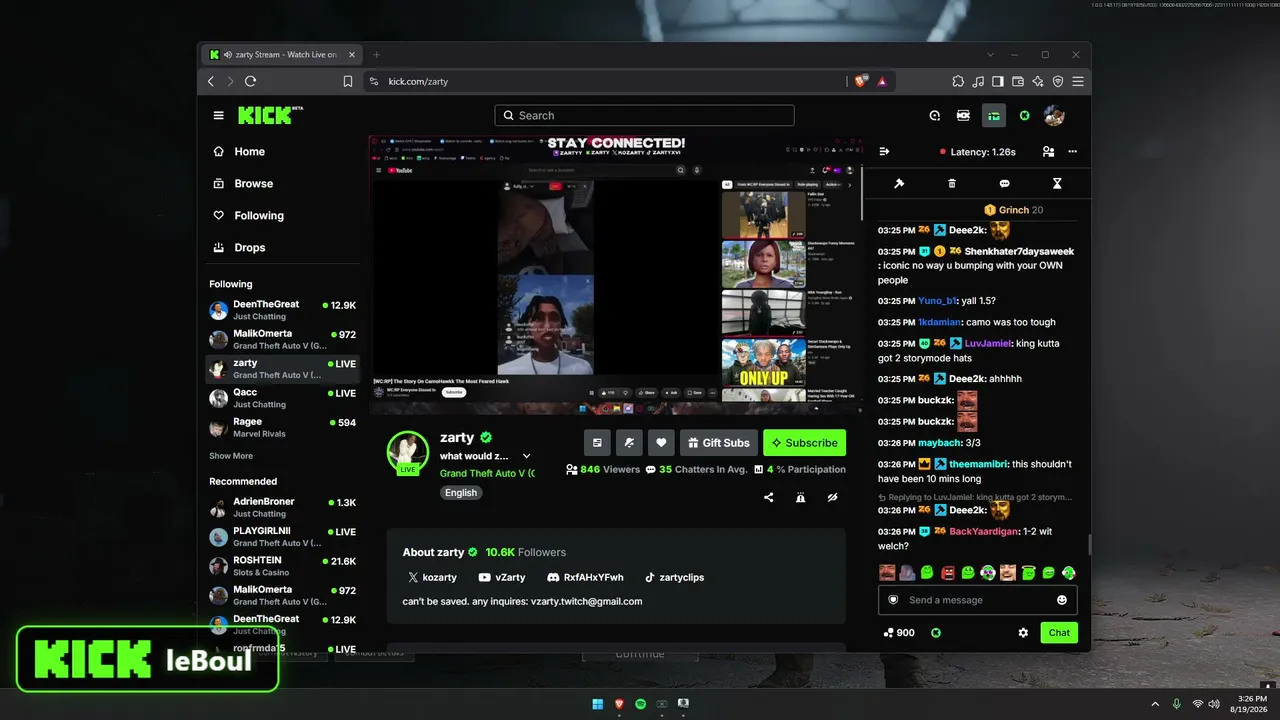Open AdrienBroner in Recommended list
The height and width of the screenshot is (720, 1280).
click(x=283, y=507)
